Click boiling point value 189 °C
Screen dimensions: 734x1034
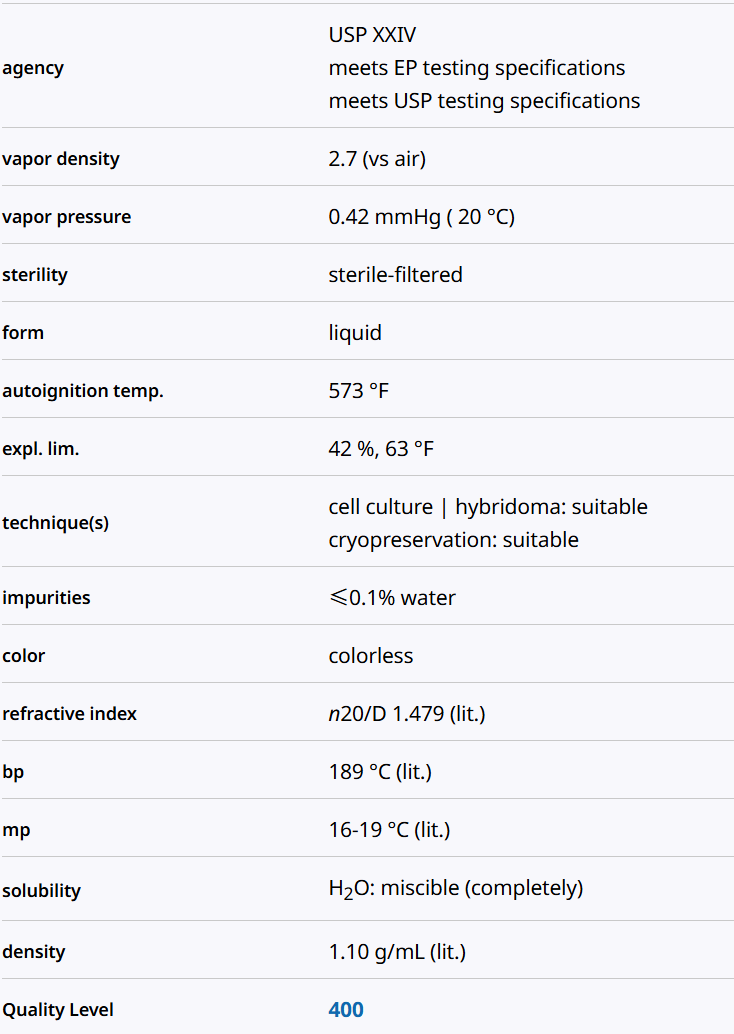click(x=380, y=772)
